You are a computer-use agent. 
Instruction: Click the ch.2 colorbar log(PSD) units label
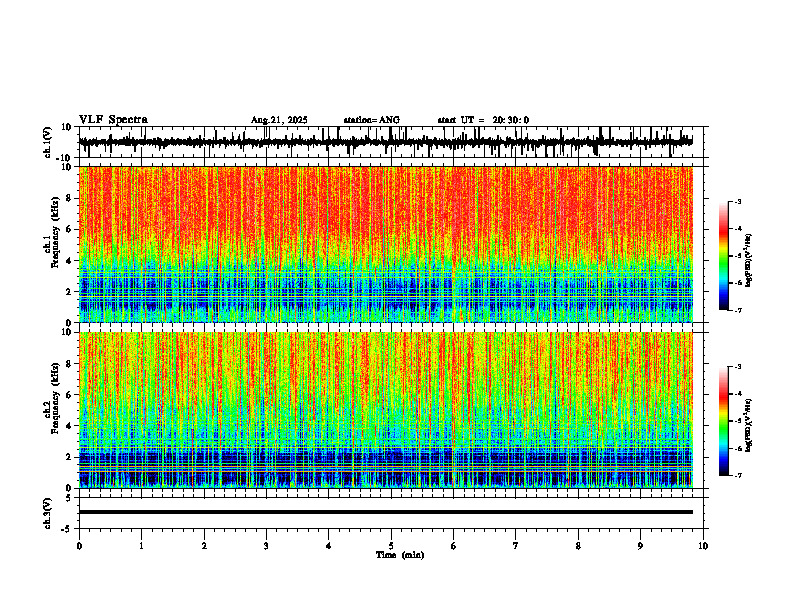tap(750, 426)
